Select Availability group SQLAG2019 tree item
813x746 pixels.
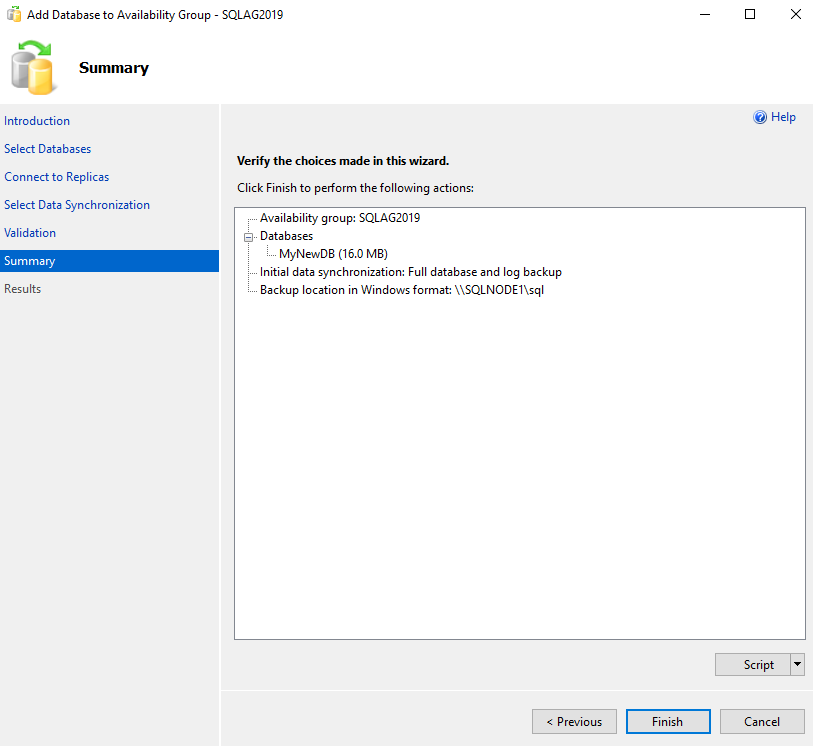[x=340, y=218]
